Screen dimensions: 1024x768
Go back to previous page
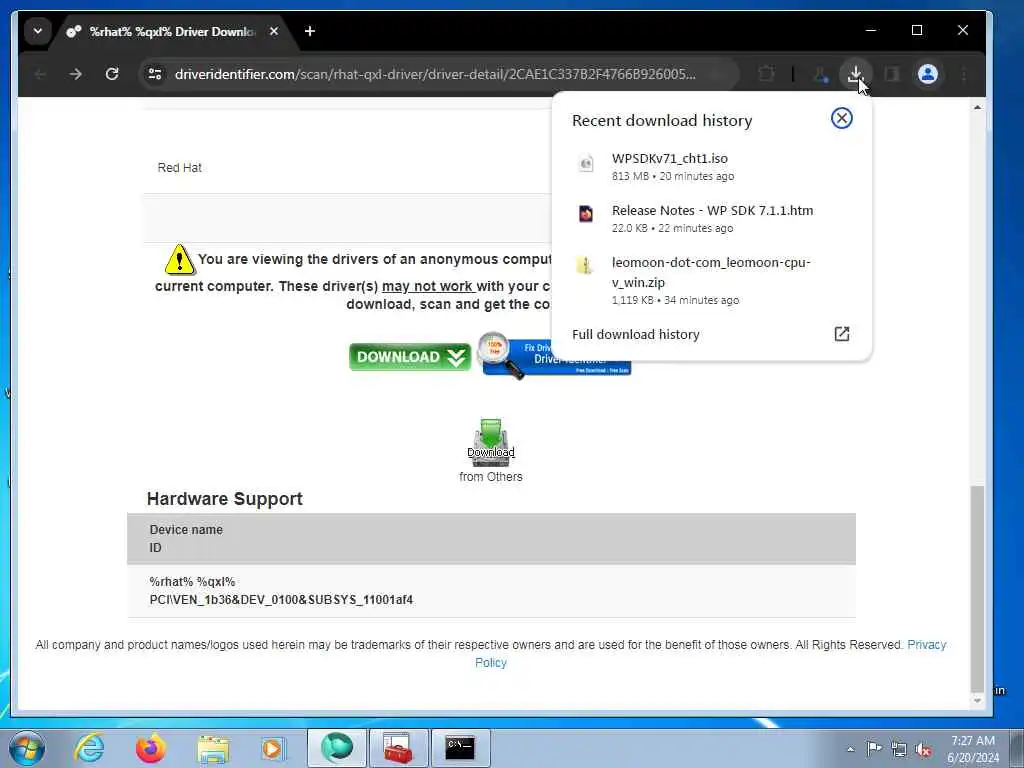tap(40, 74)
